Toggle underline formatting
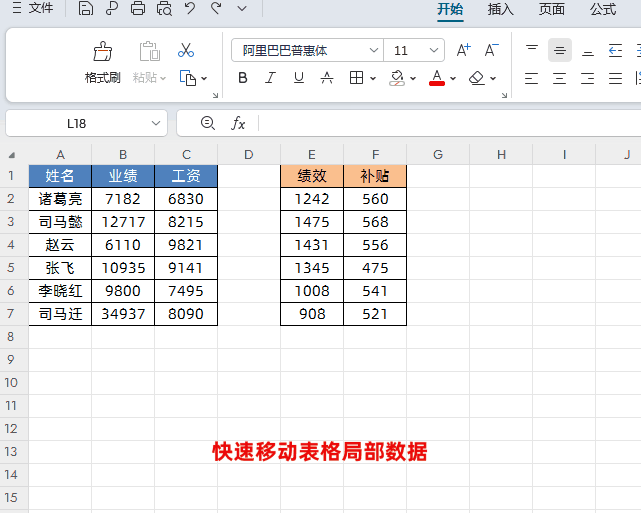Viewport: 641px width, 513px height. (299, 78)
